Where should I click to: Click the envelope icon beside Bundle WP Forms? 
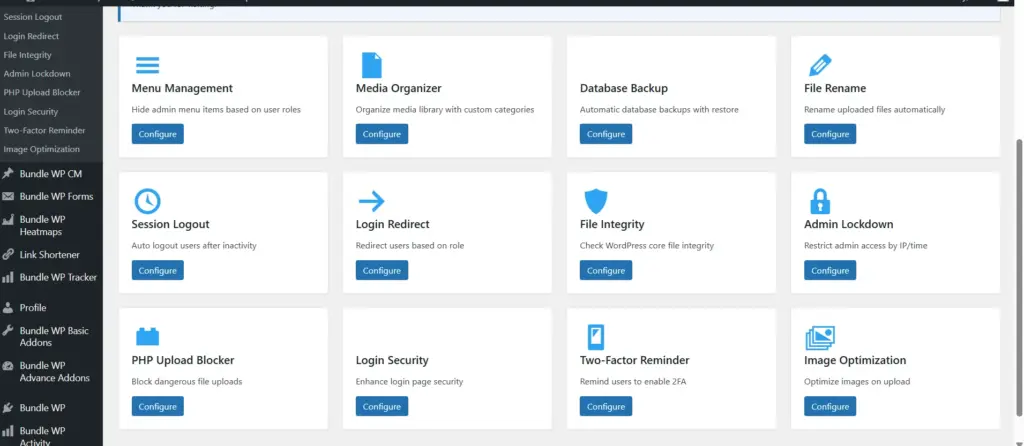[8, 197]
